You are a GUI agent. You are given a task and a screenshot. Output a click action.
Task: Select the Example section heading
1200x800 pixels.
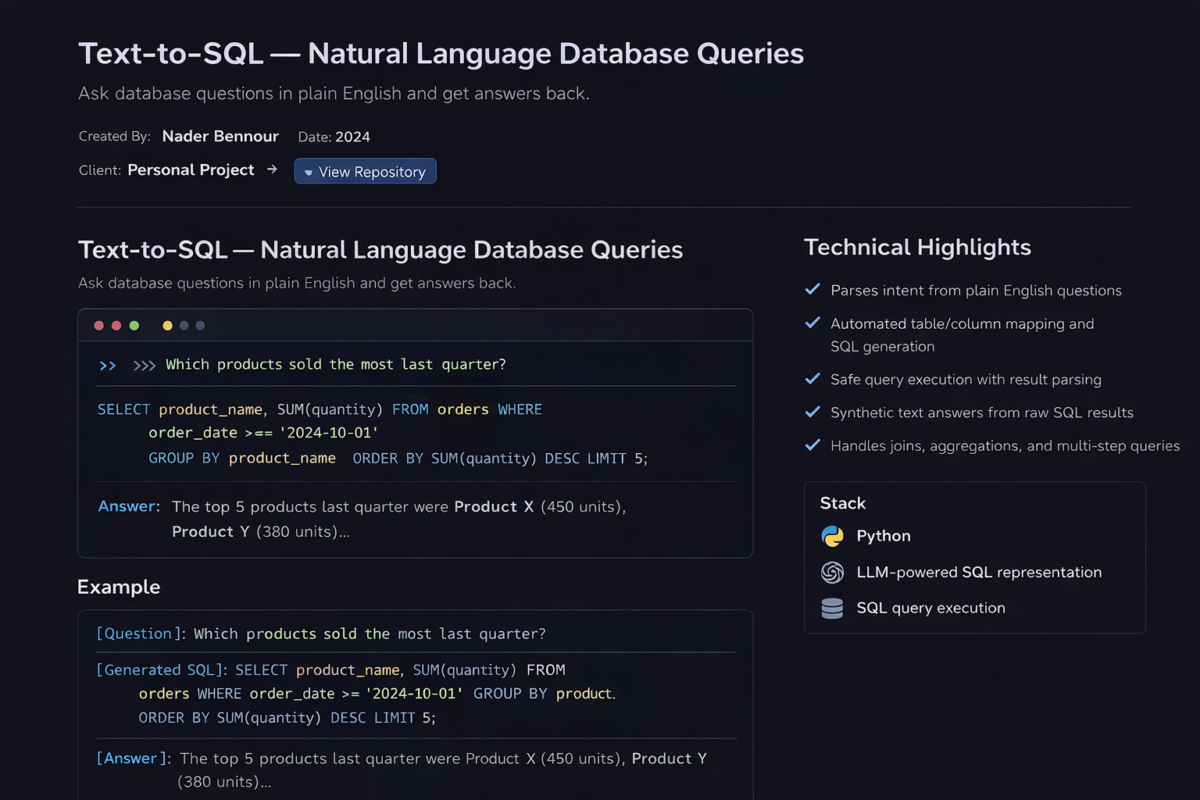(x=119, y=587)
